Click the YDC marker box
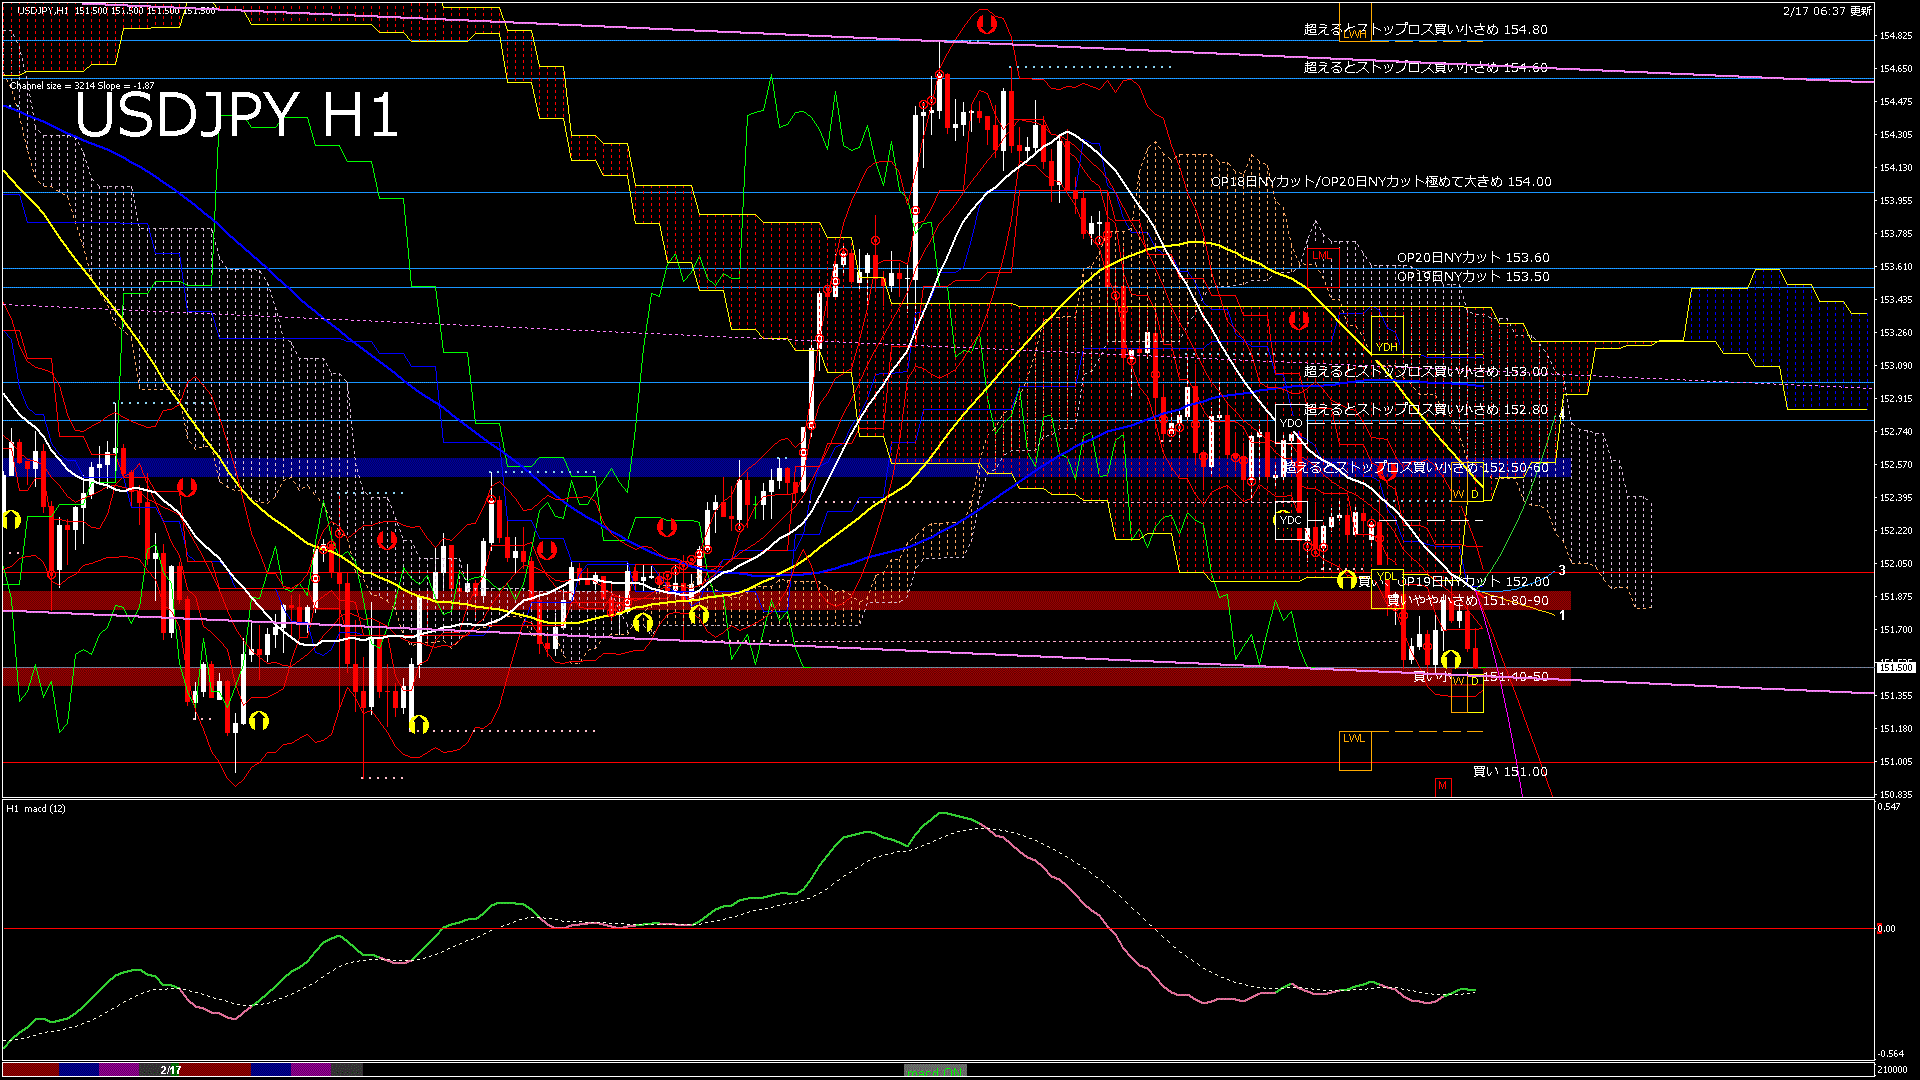The width and height of the screenshot is (1920, 1080). 1291,520
